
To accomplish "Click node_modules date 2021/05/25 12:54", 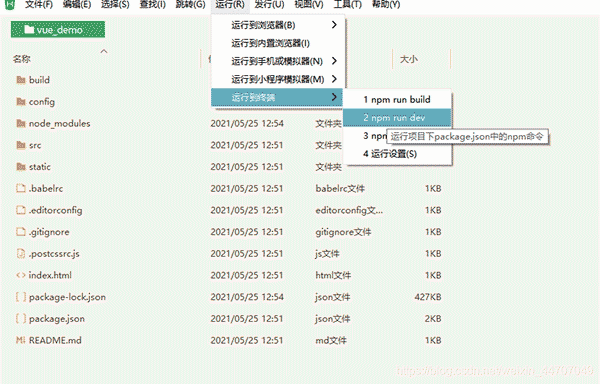I will click(247, 124).
